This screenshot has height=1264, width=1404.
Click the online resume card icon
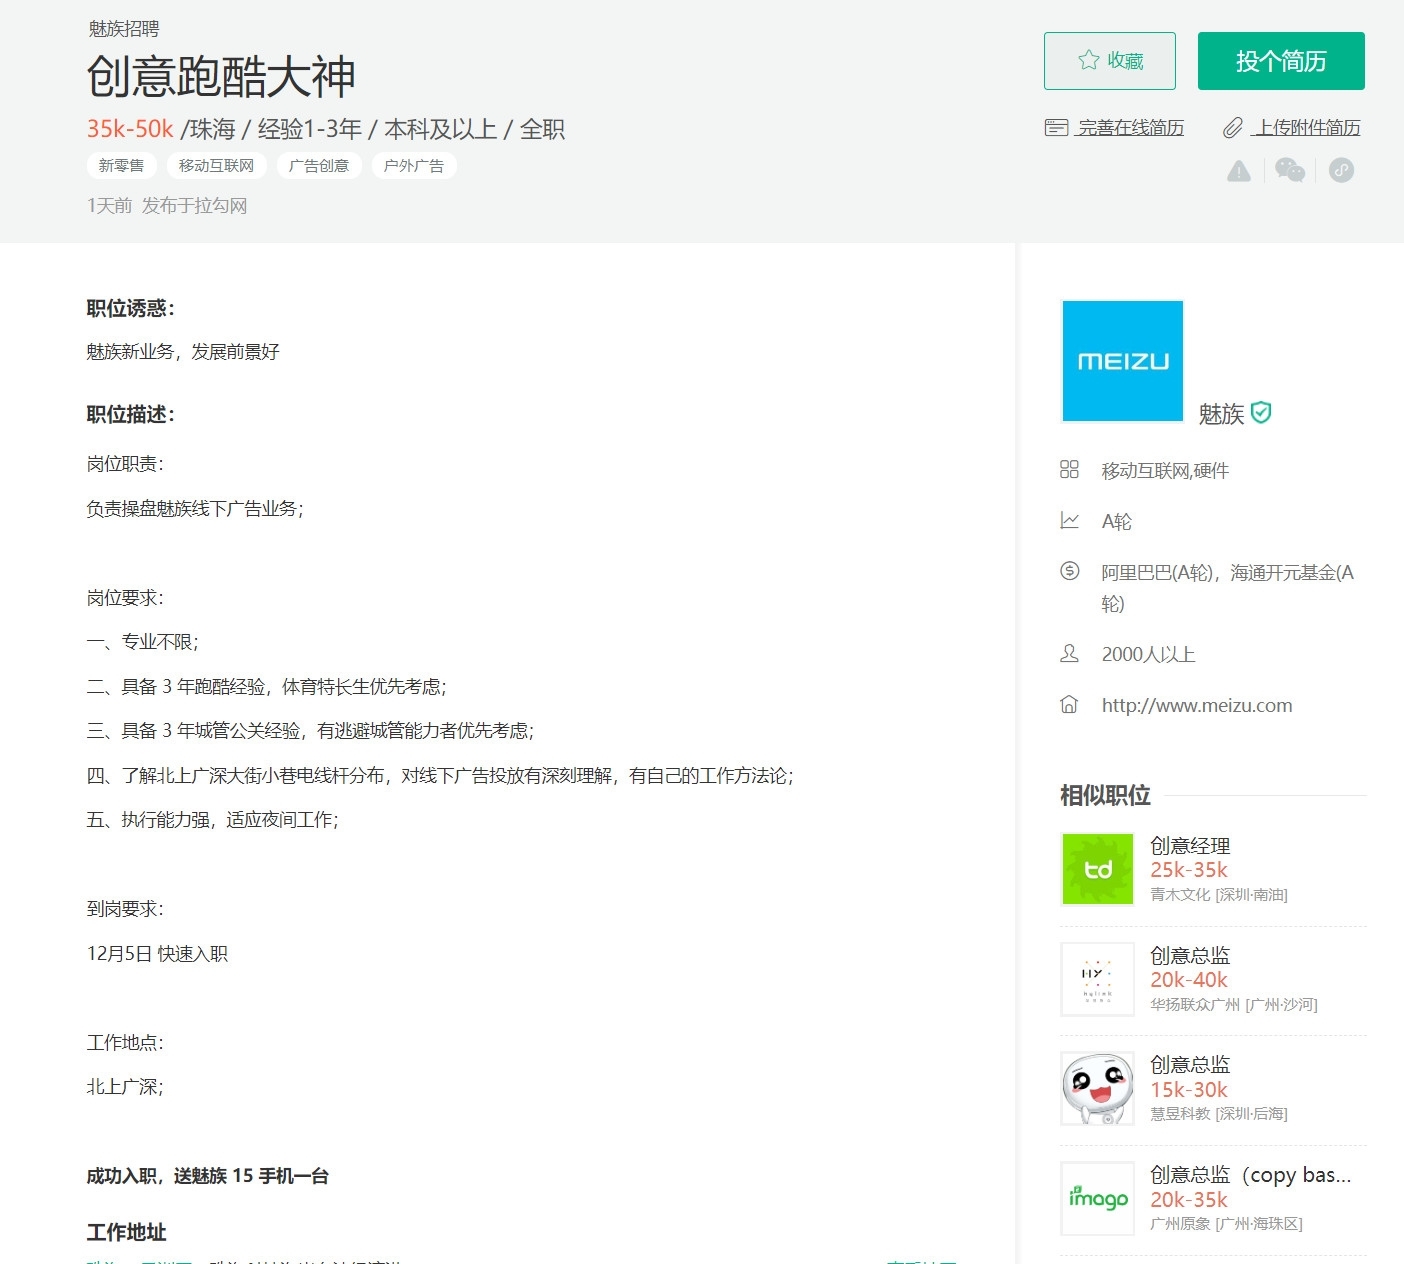tap(1056, 128)
